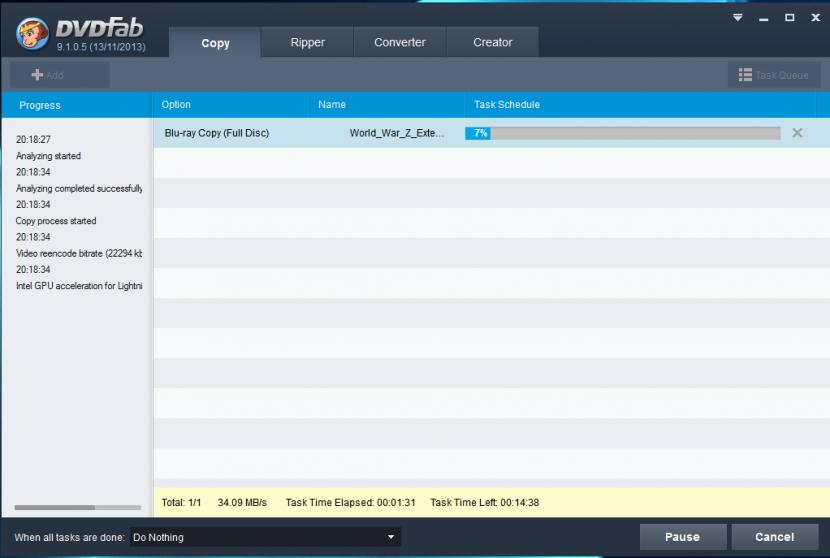Click the 20:18:27 timestamp in log
The image size is (830, 558).
point(33,139)
